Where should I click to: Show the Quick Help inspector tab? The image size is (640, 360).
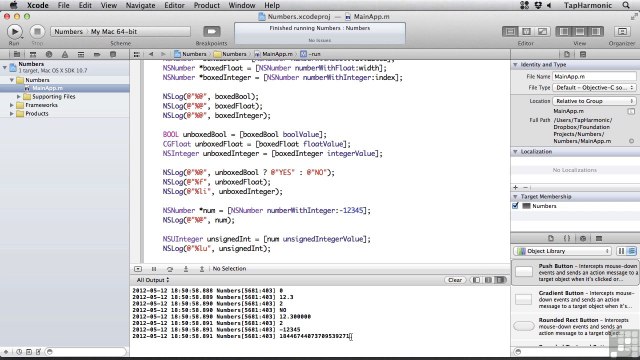583,54
